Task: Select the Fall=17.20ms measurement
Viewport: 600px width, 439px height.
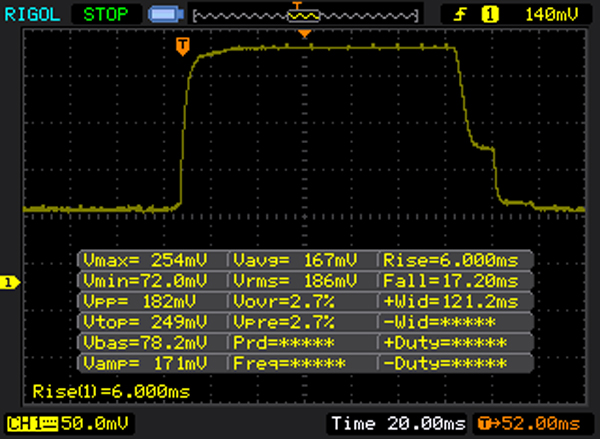Action: coord(451,281)
